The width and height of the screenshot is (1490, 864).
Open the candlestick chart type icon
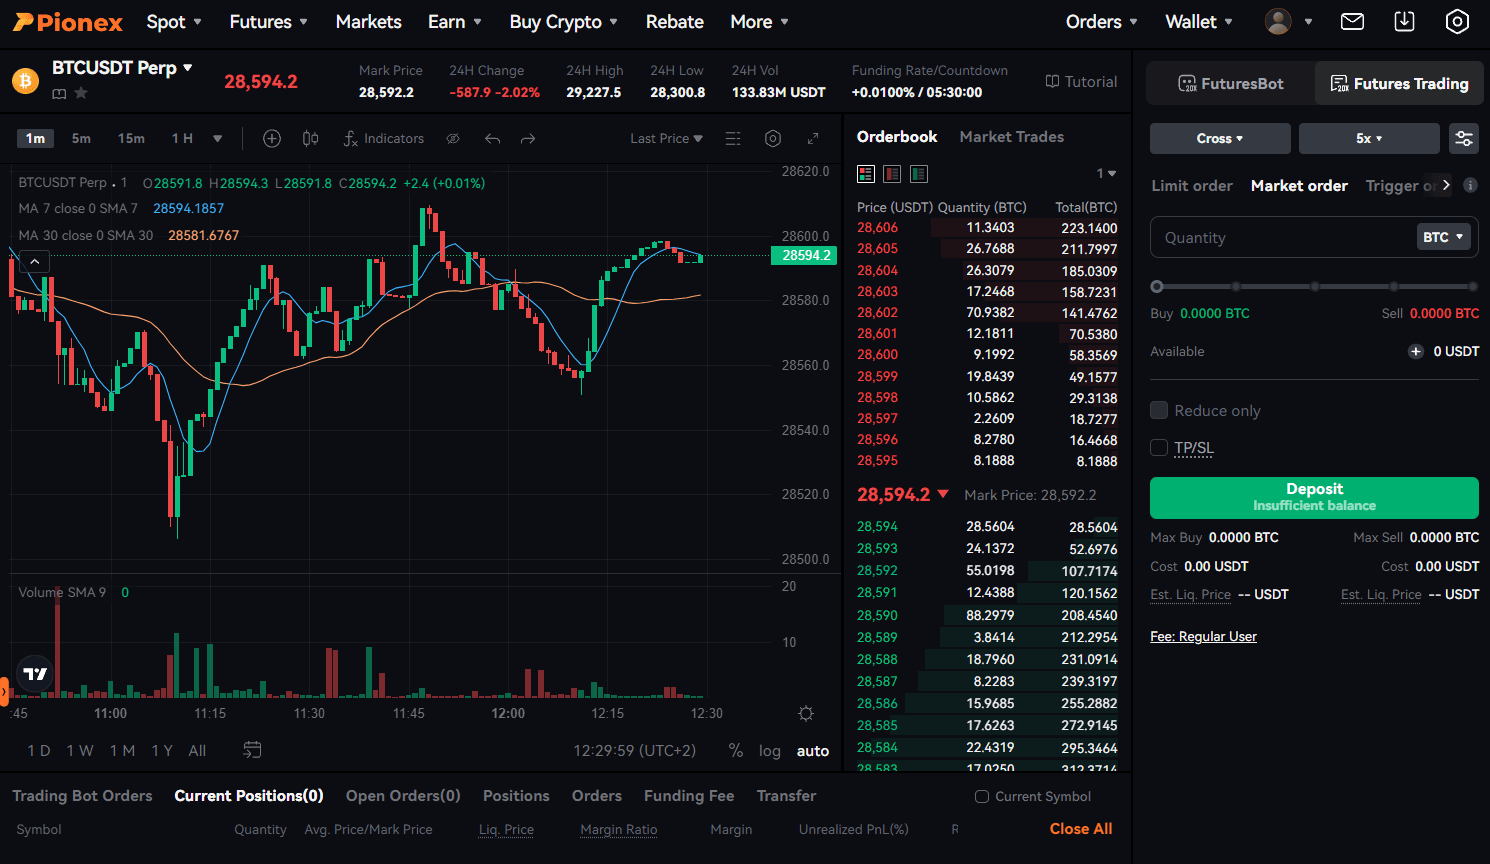[311, 139]
